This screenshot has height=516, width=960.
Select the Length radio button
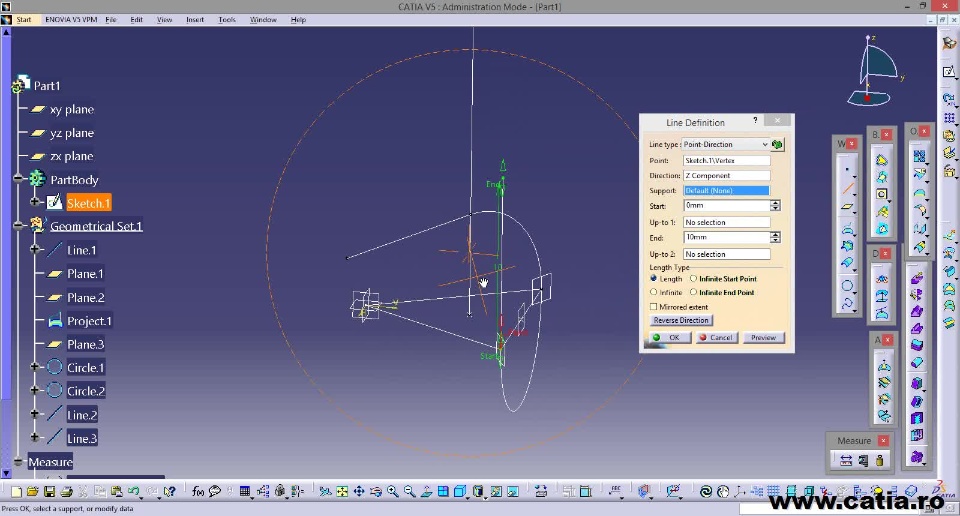pos(653,279)
